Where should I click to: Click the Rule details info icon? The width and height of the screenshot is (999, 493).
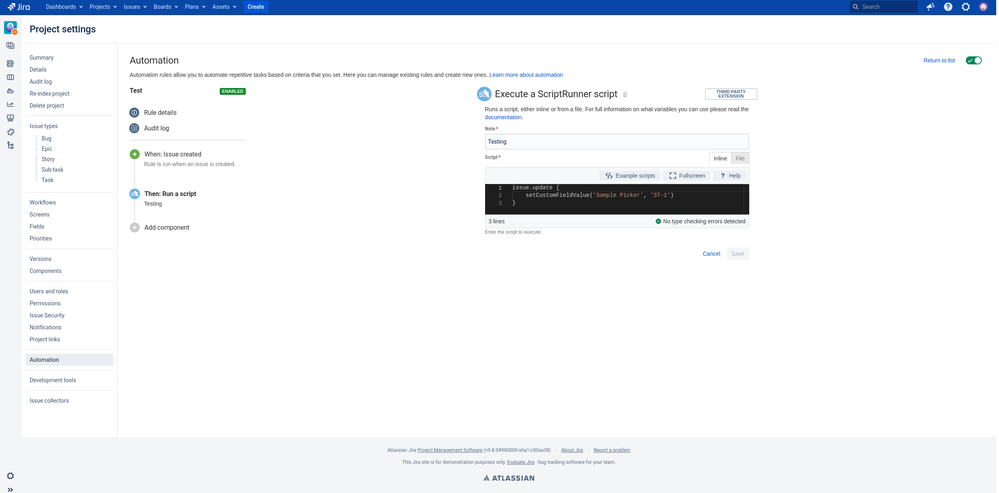pyautogui.click(x=134, y=113)
